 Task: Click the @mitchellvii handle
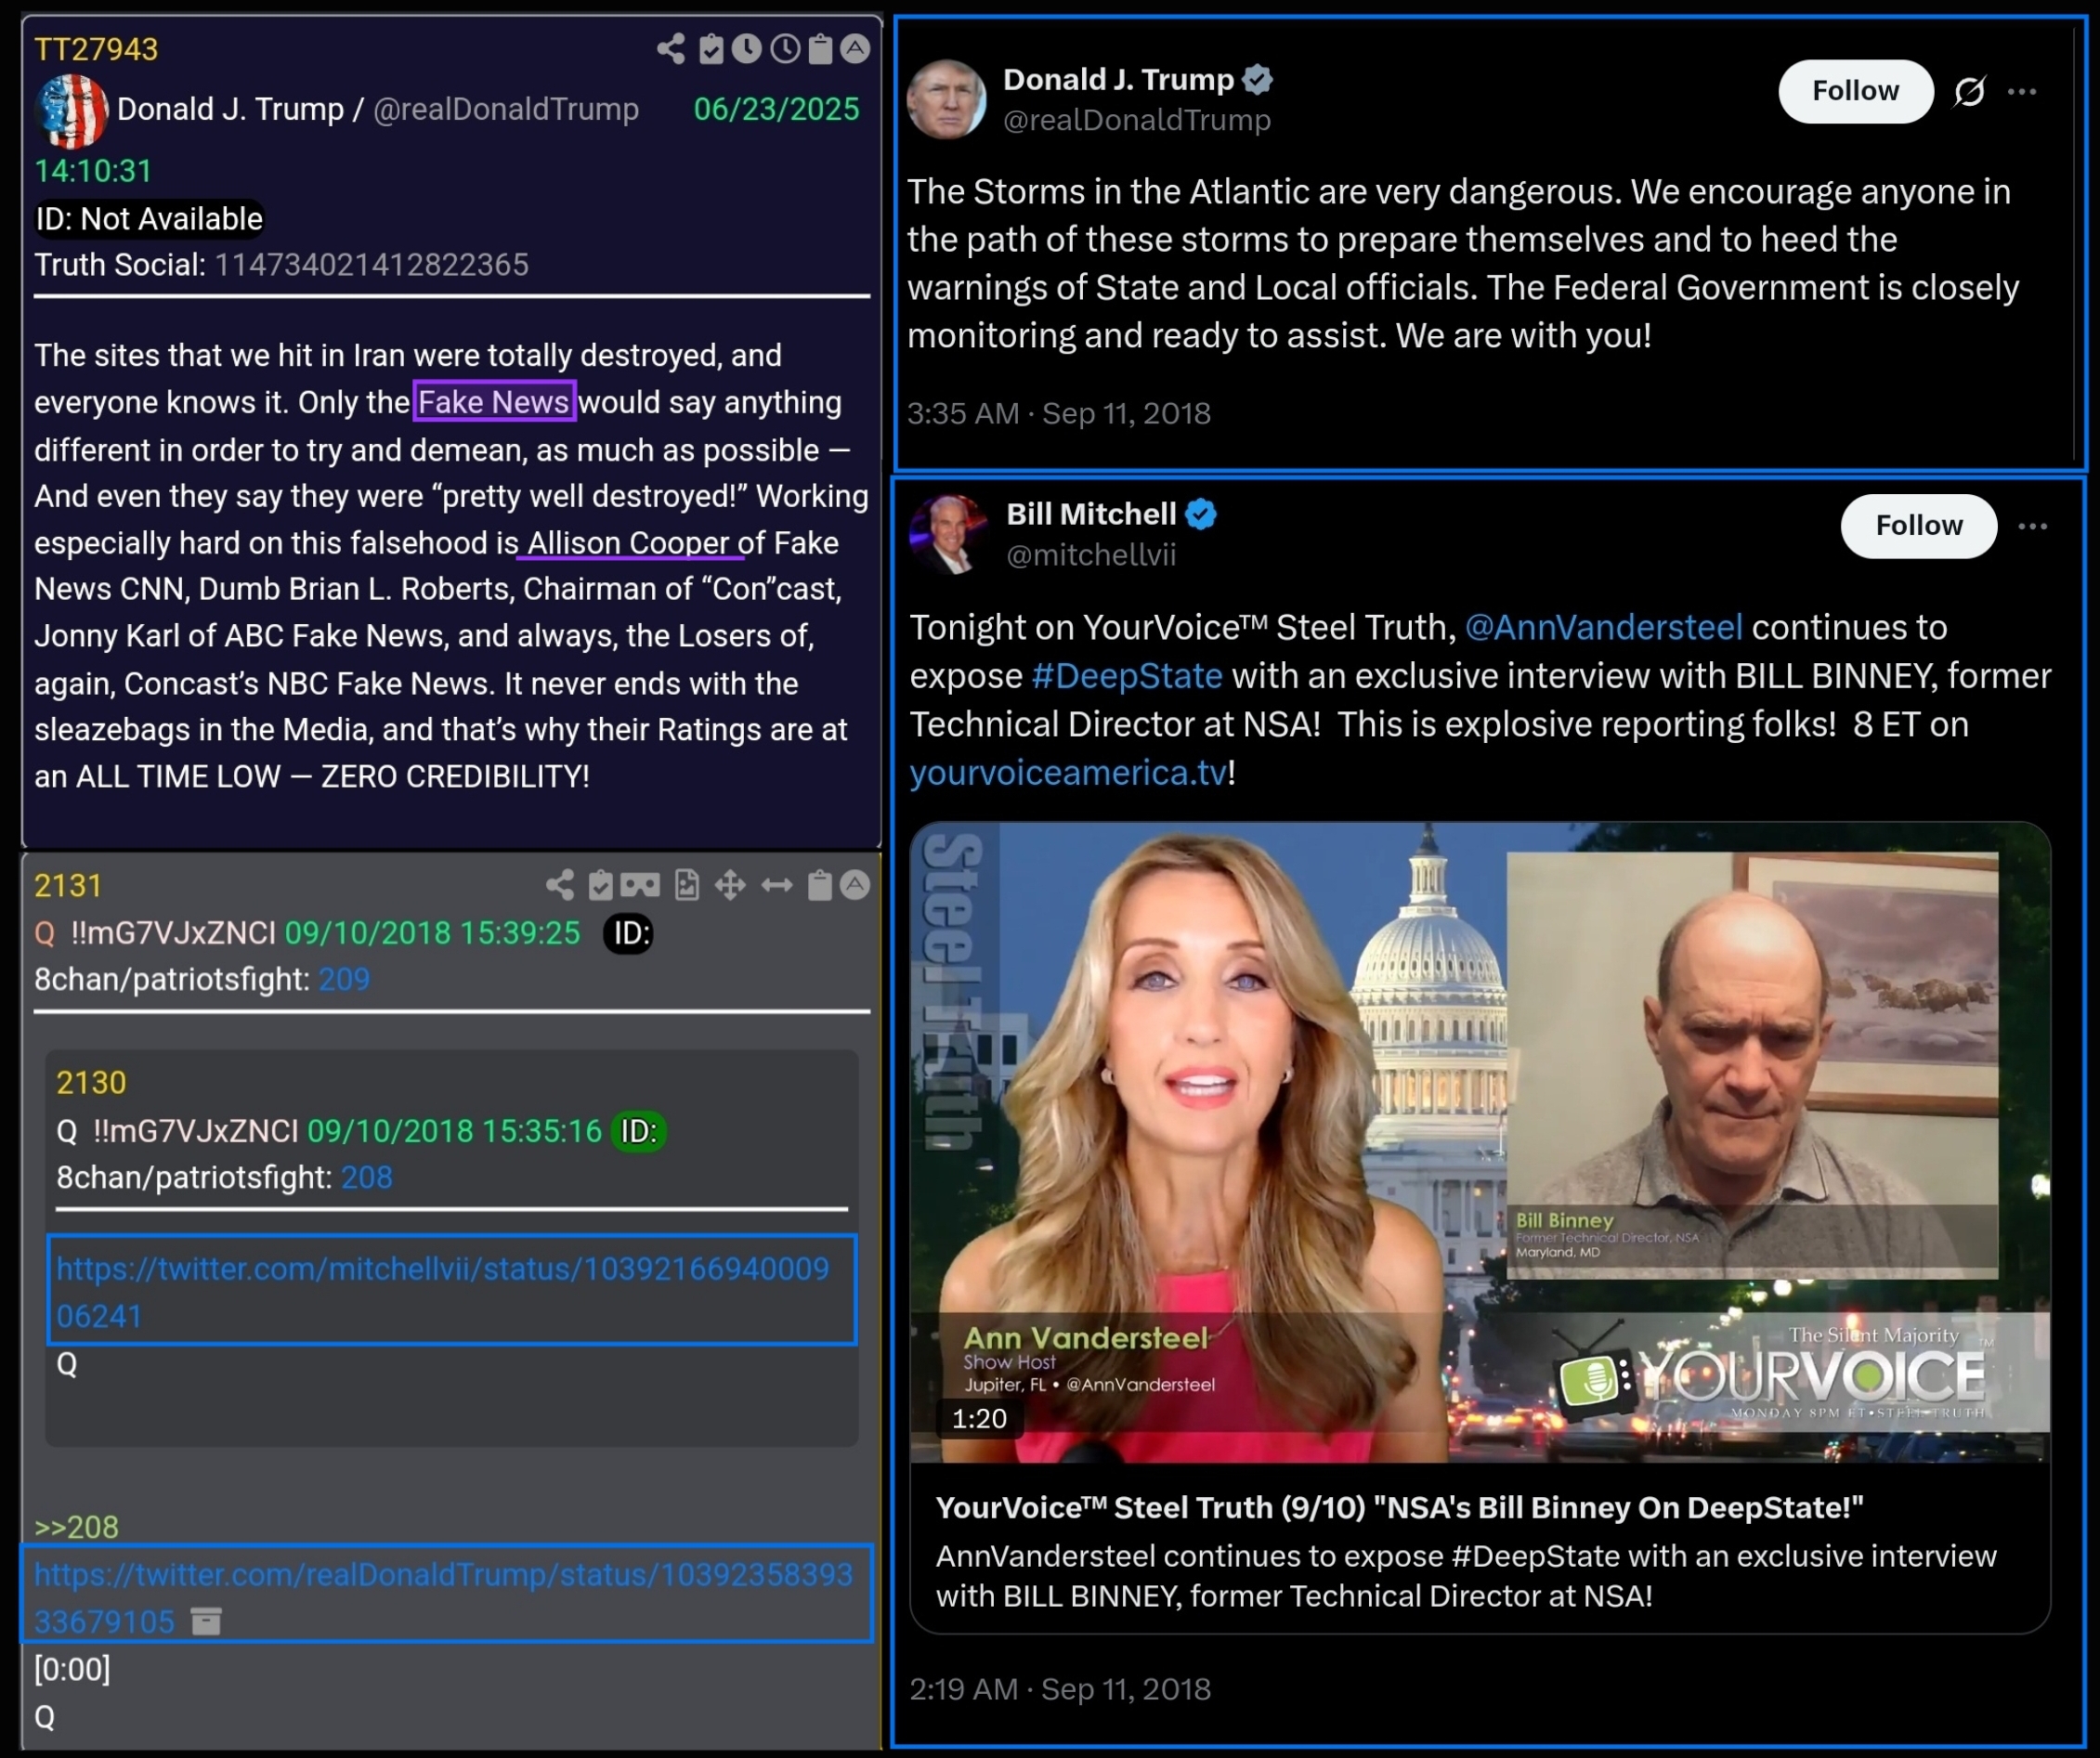point(1091,555)
